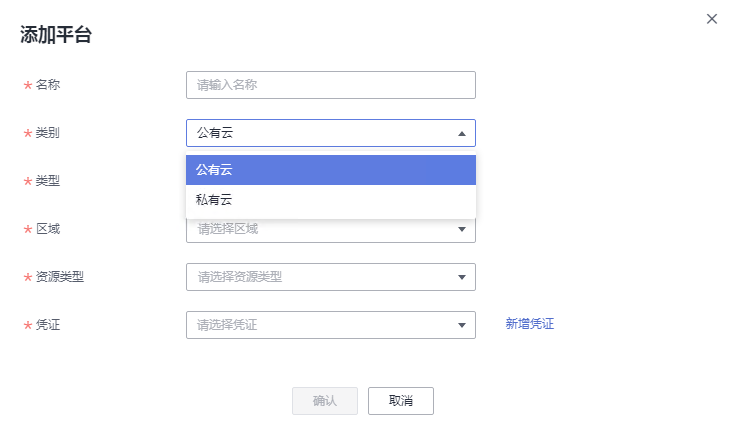731x422 pixels.
Task: Click into the 请输入名称 name field
Action: [x=331, y=85]
